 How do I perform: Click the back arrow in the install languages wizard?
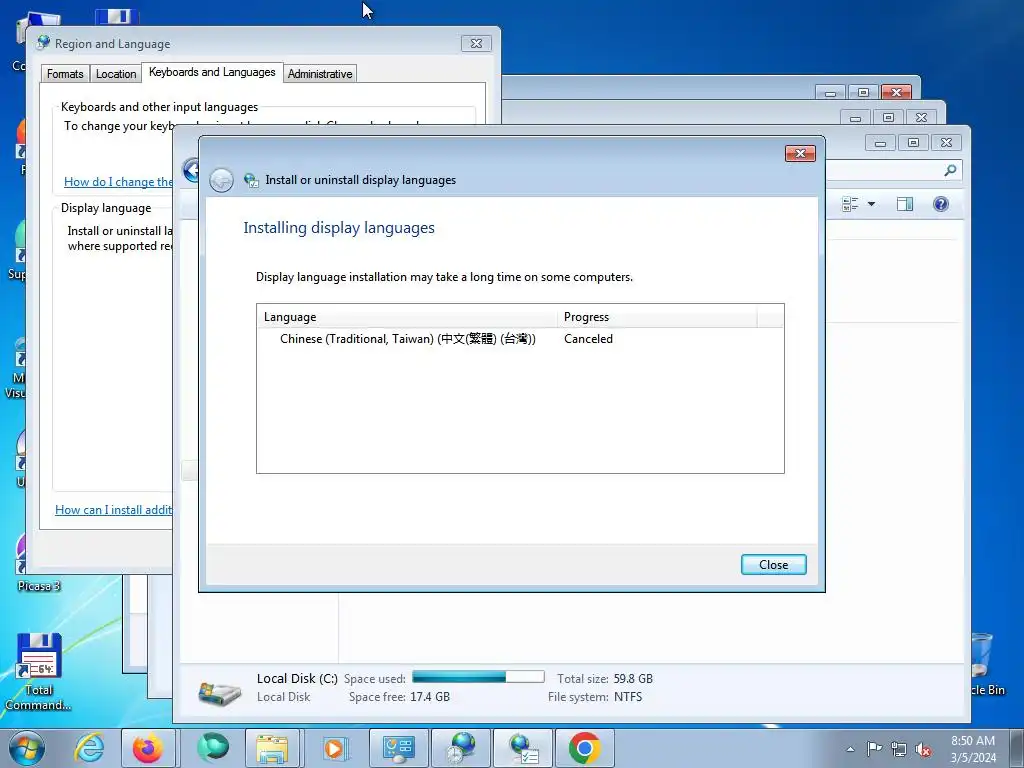(221, 180)
